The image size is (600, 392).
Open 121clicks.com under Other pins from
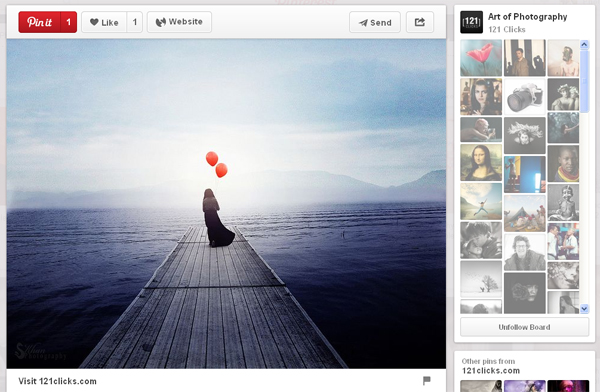(491, 371)
